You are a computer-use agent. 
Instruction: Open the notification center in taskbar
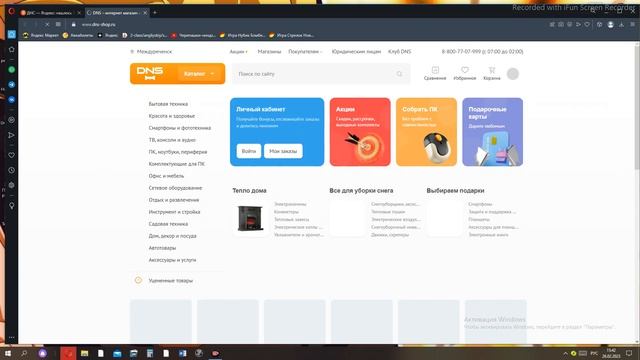coord(629,353)
